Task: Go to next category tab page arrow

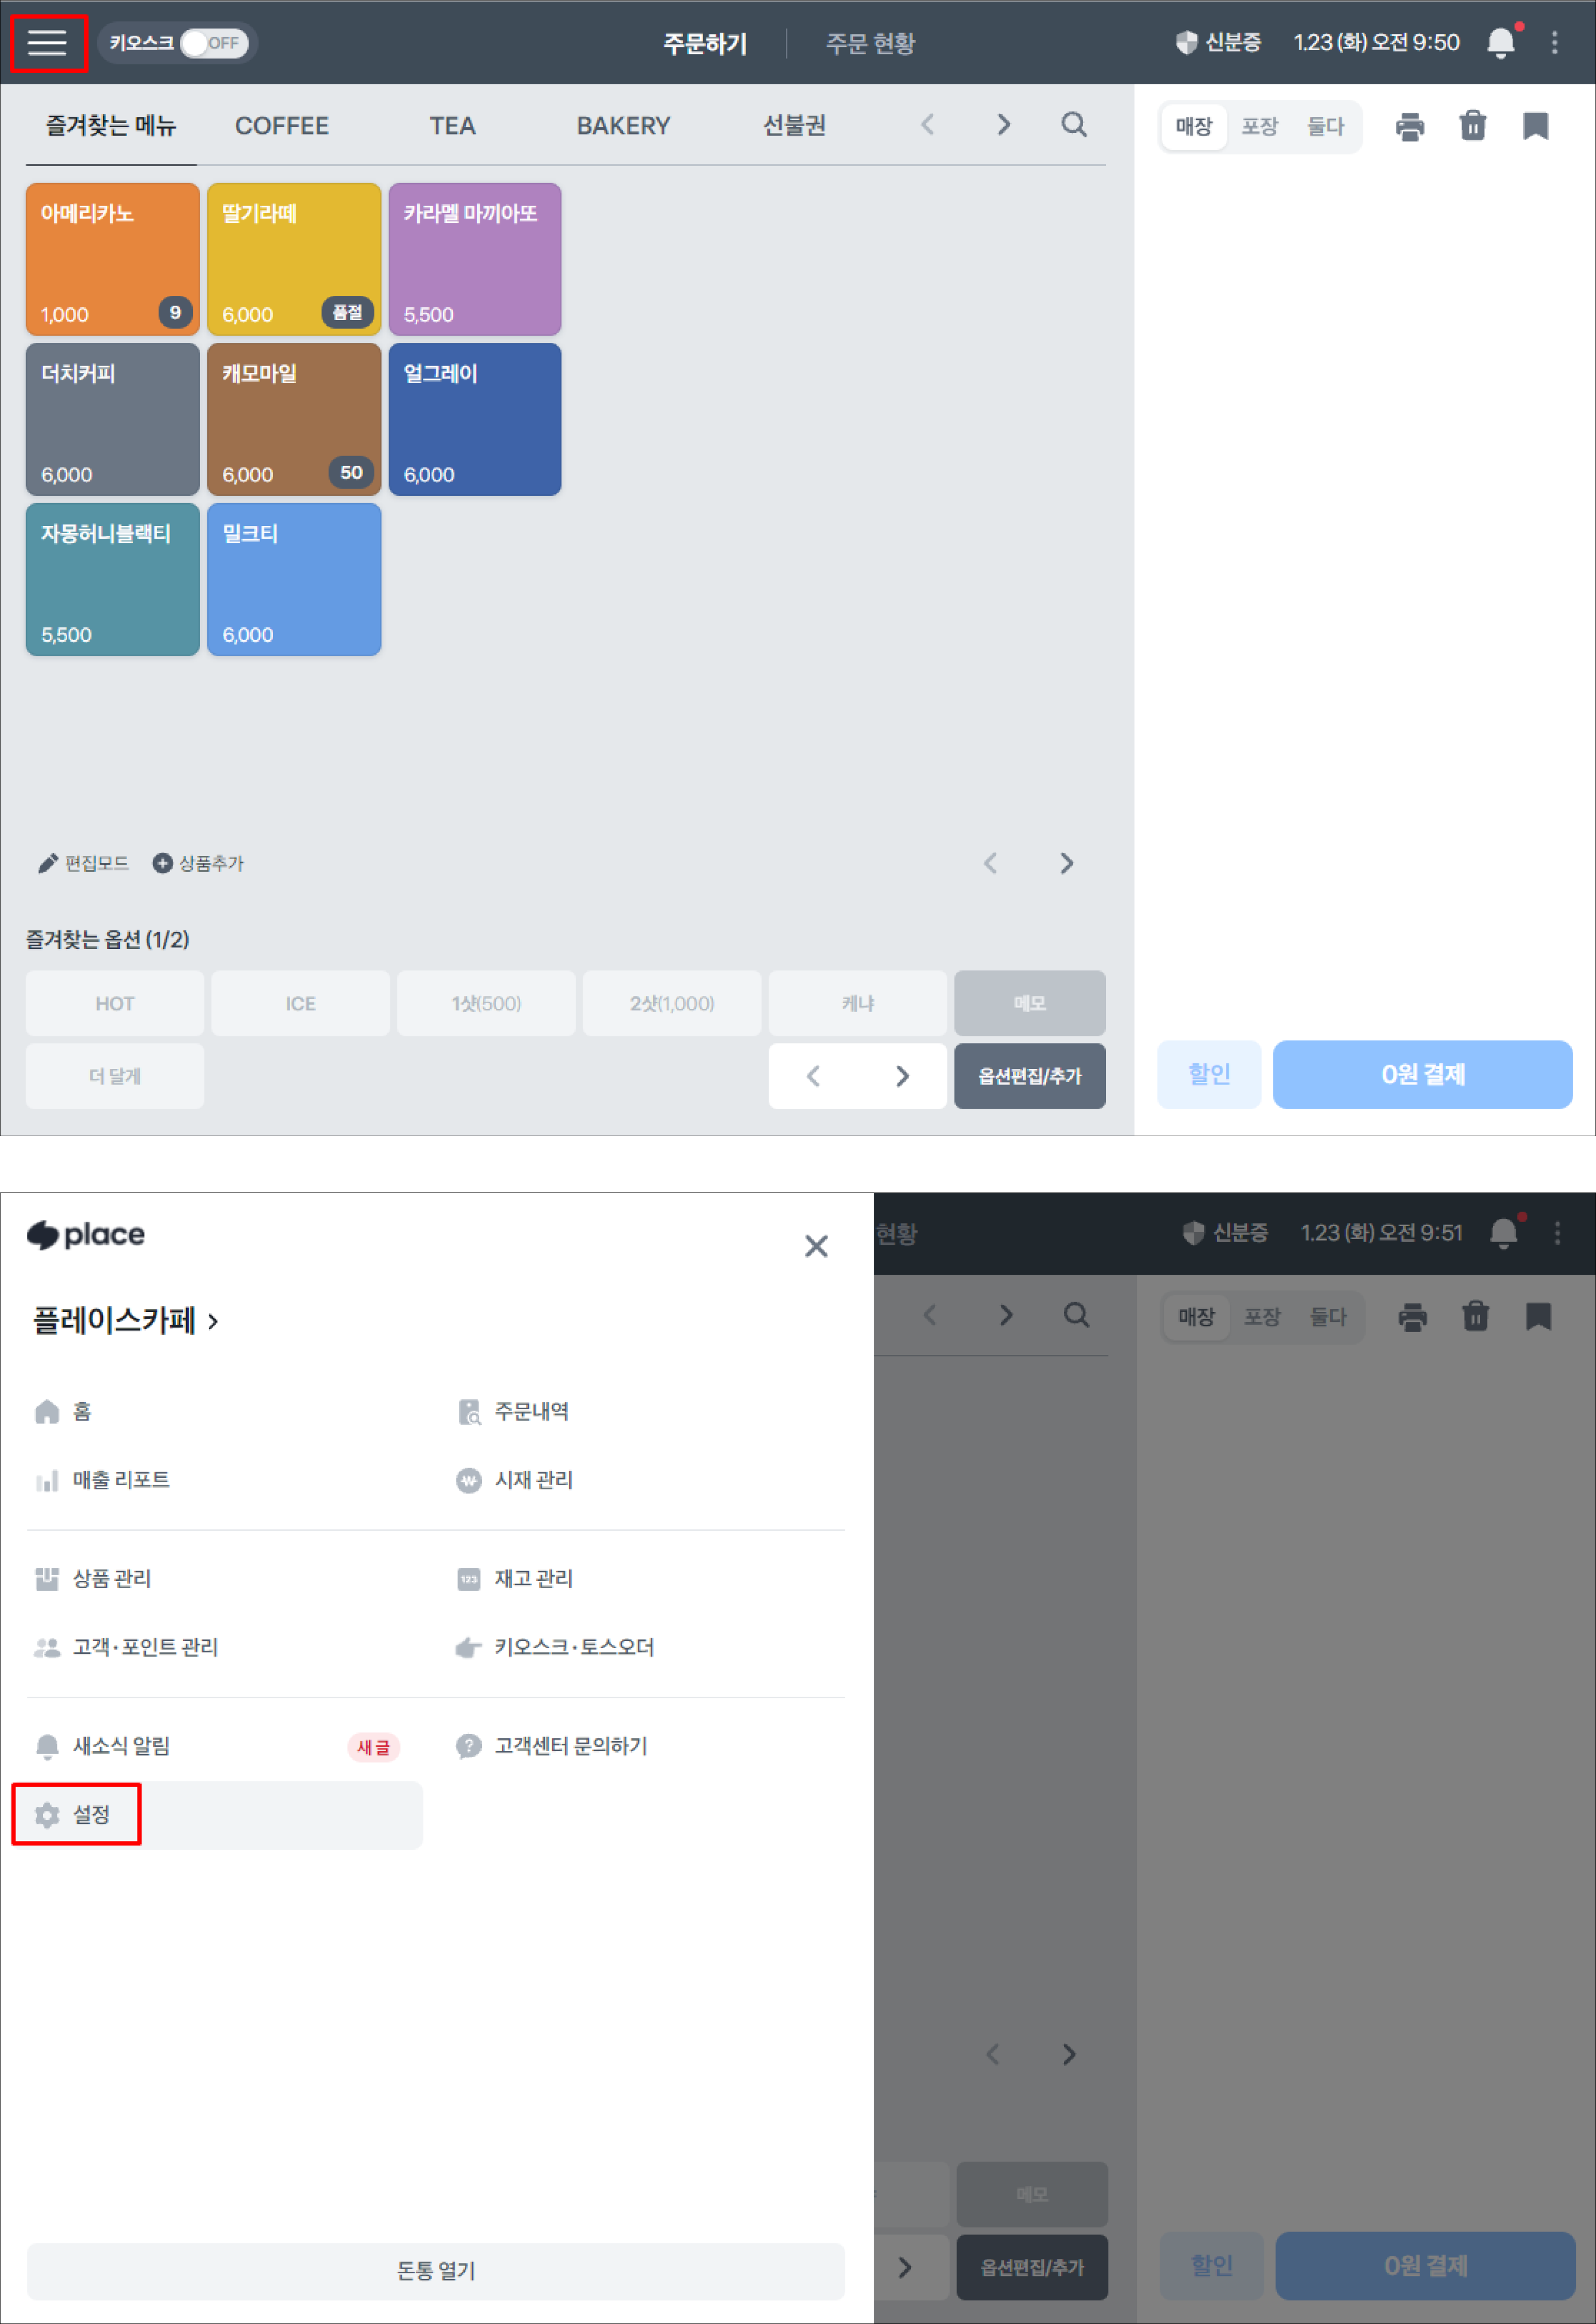Action: pyautogui.click(x=1003, y=125)
